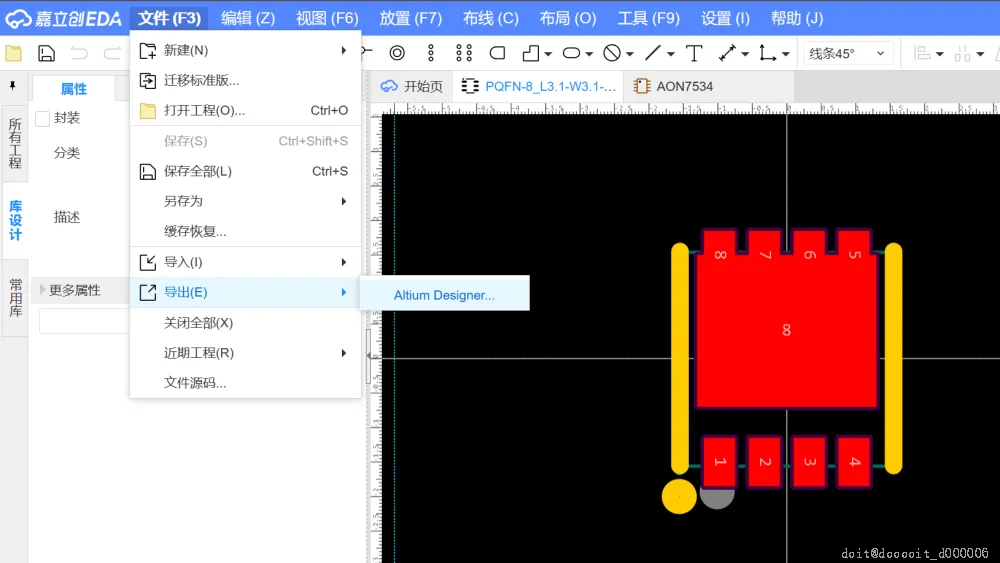Select the large center pad 8

(x=786, y=330)
